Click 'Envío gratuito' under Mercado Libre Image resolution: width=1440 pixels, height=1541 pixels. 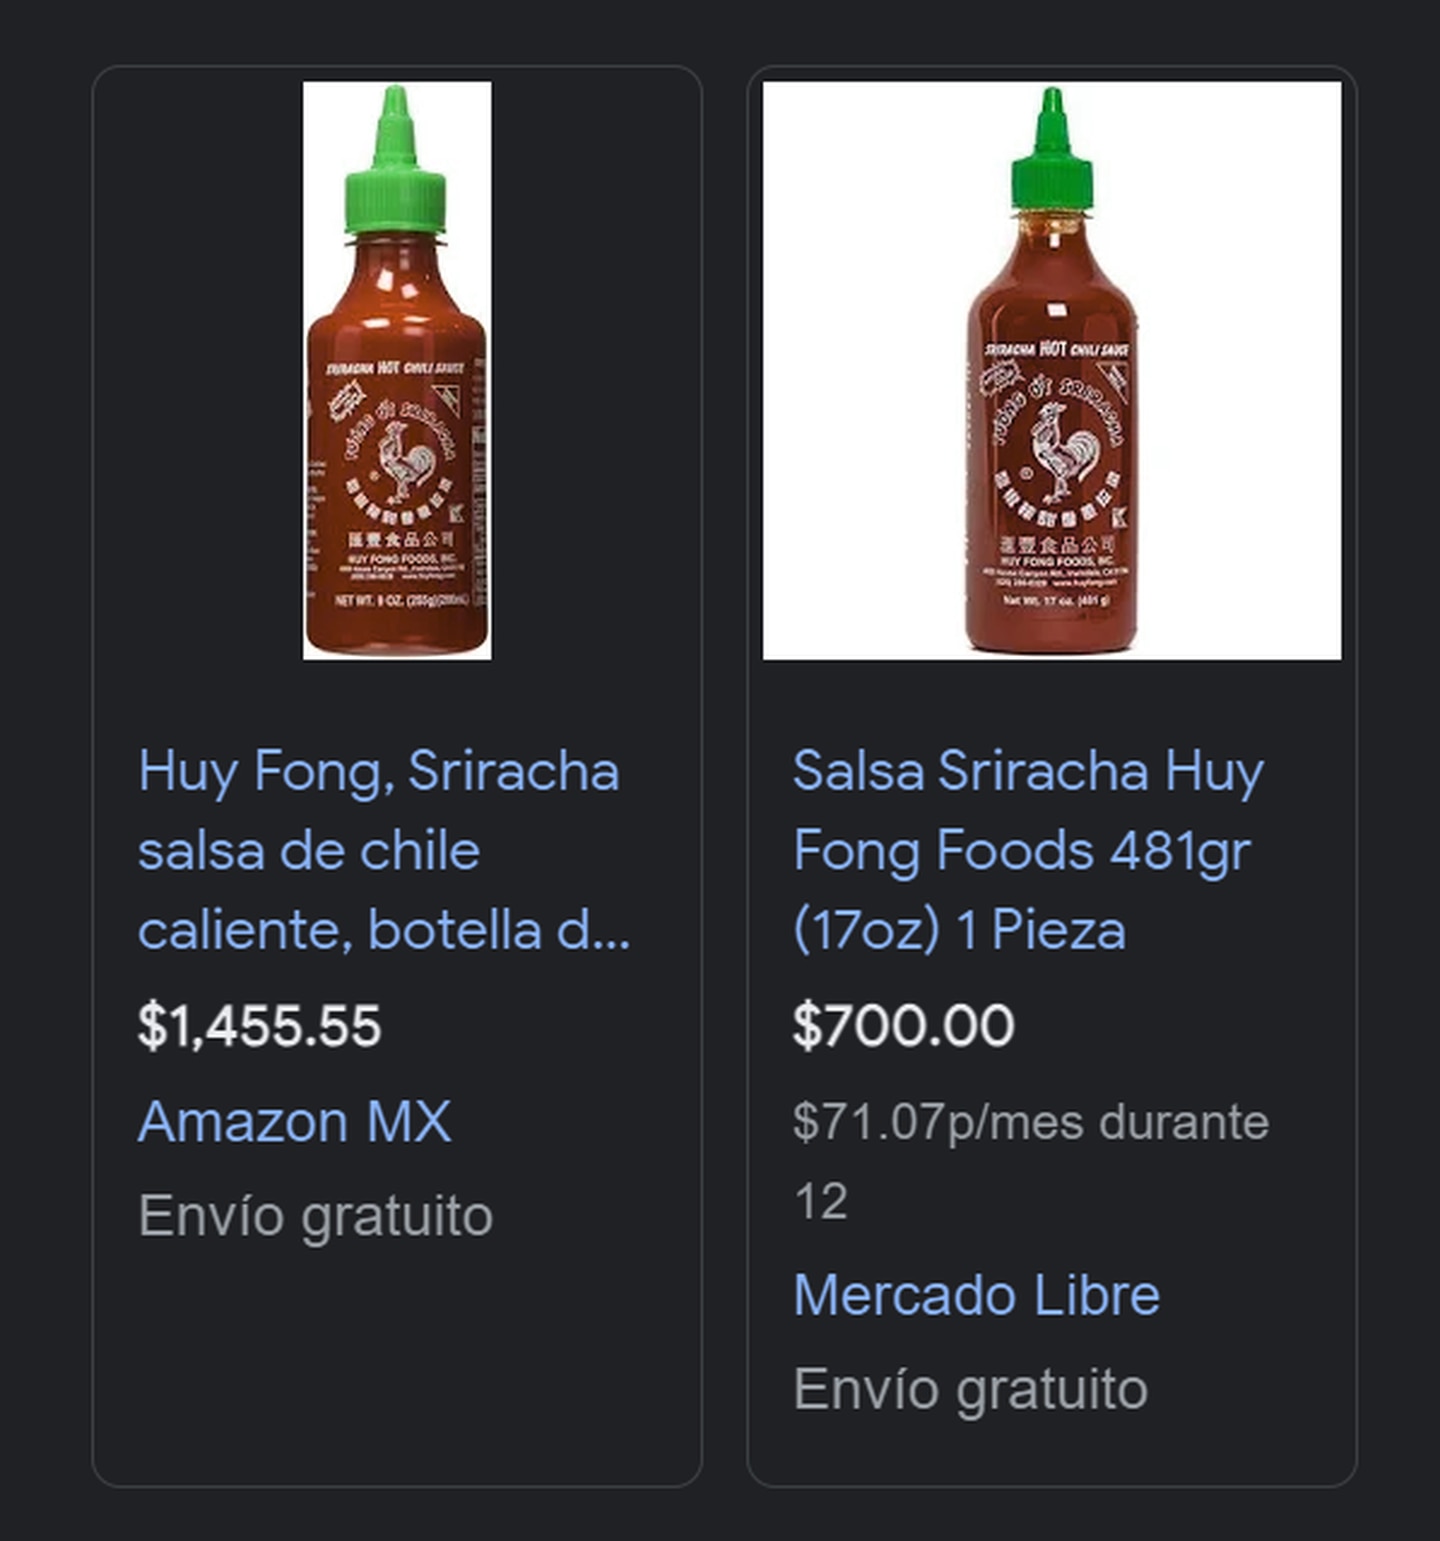point(970,1389)
